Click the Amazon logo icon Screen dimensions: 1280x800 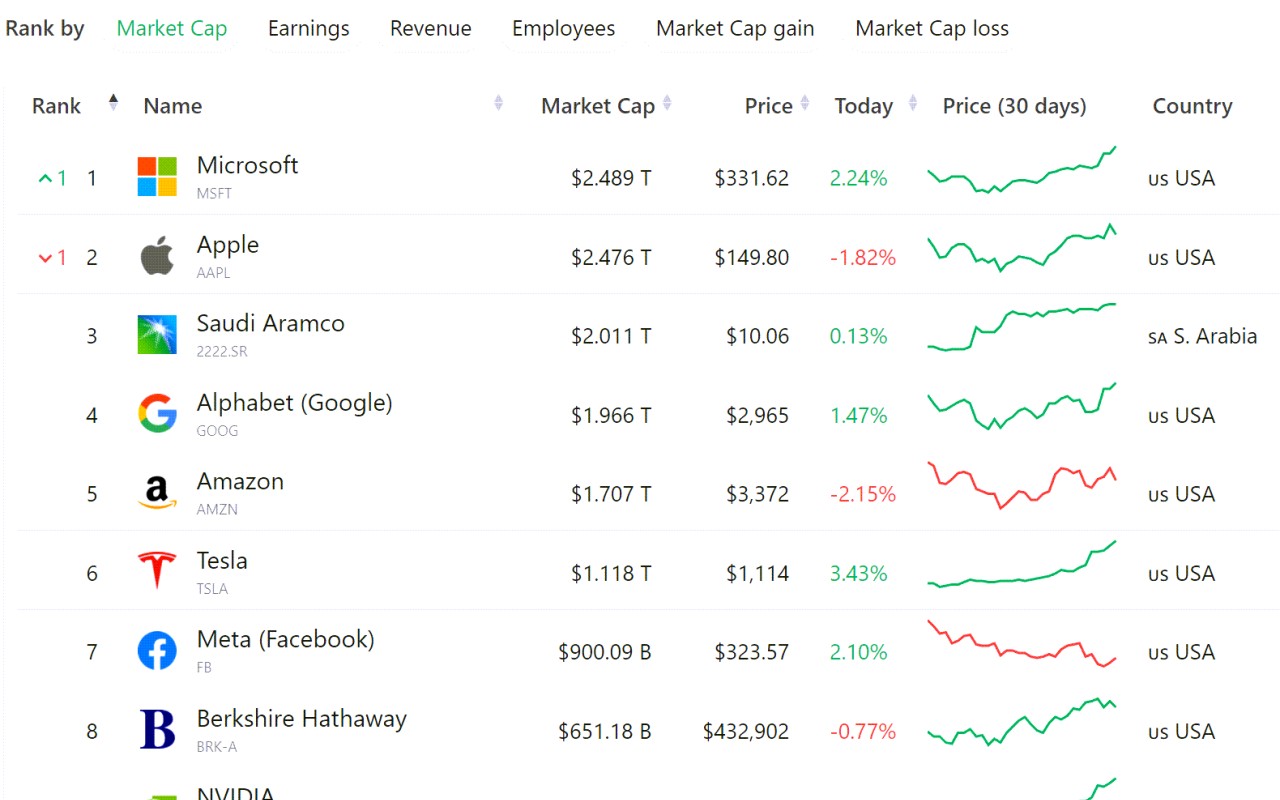pyautogui.click(x=157, y=492)
